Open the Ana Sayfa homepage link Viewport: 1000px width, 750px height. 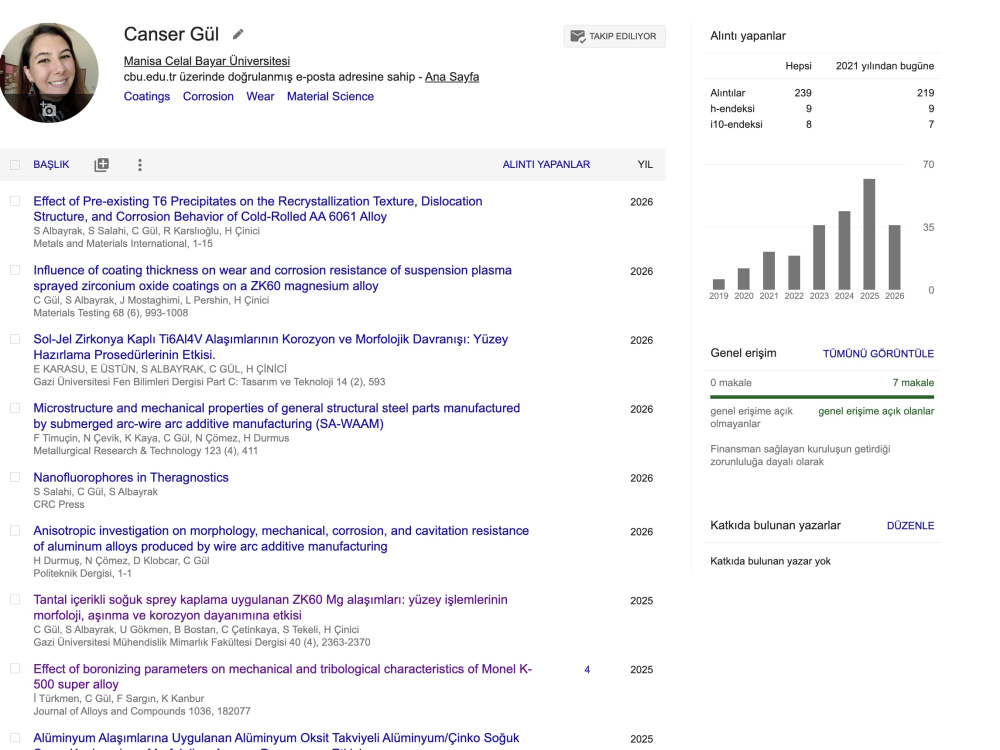452,77
